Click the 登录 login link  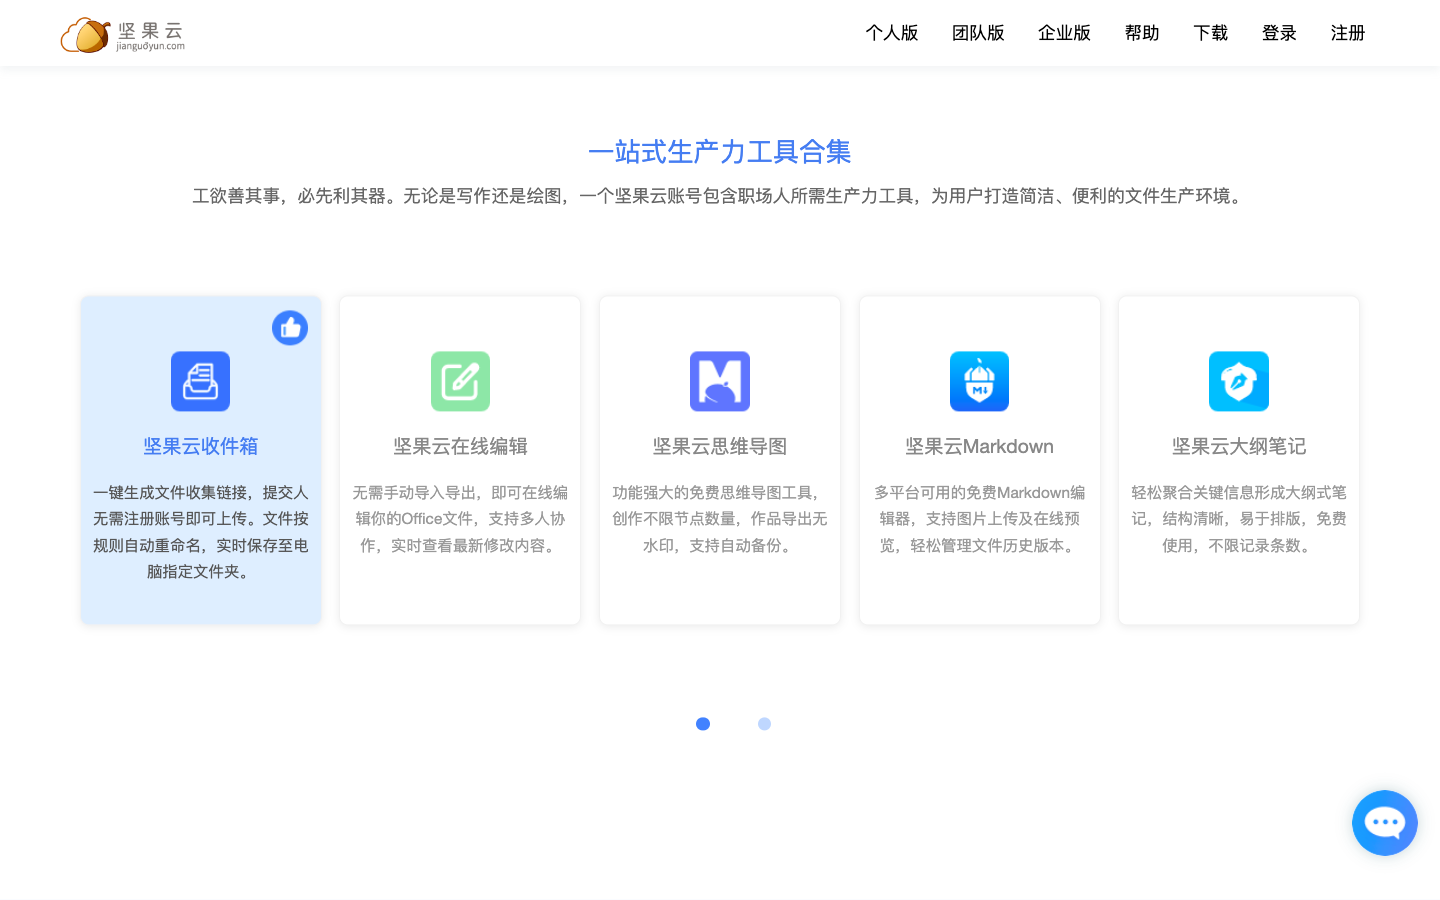click(x=1278, y=33)
